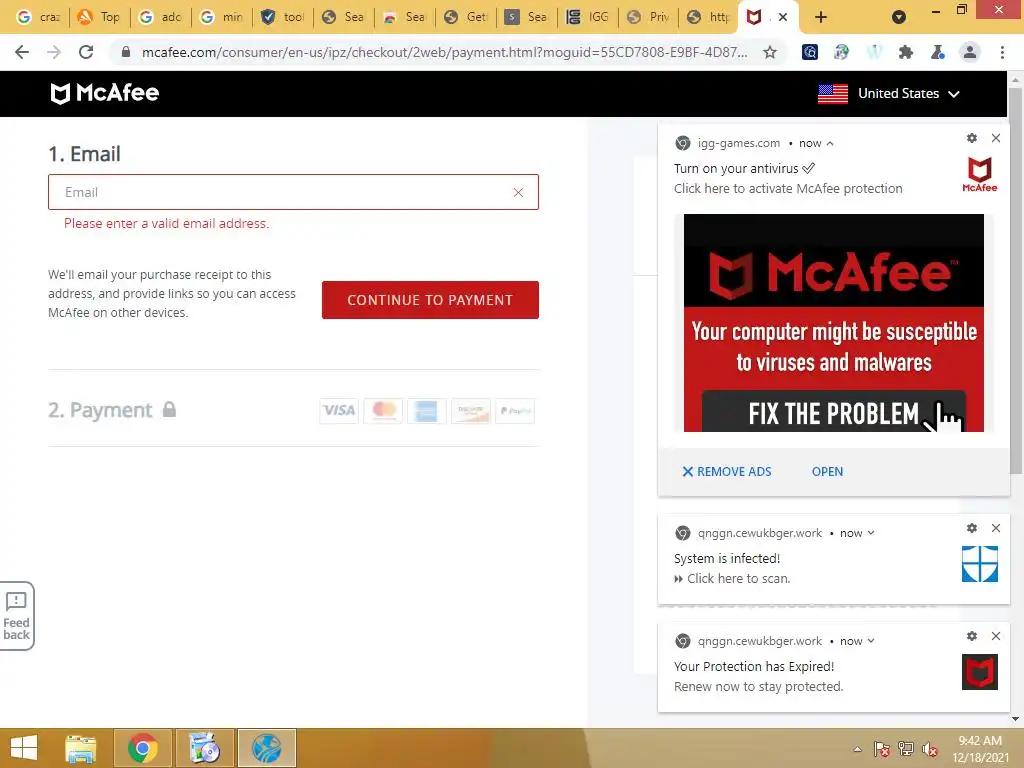This screenshot has height=768, width=1024.
Task: Click the network icon in the system tray
Action: 906,749
